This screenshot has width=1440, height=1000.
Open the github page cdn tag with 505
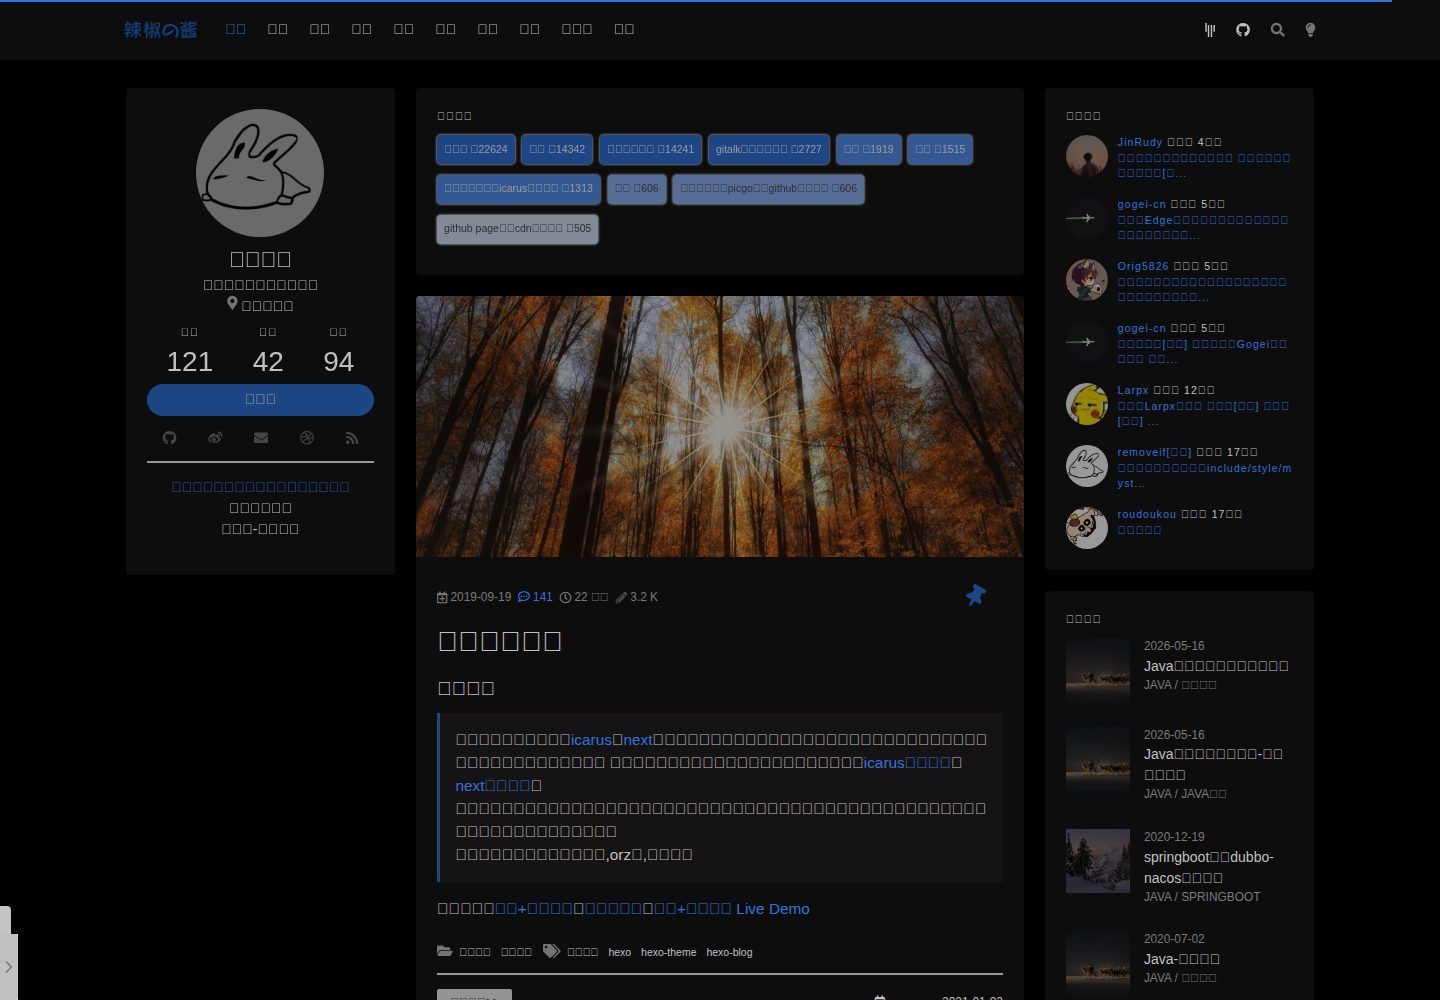(x=517, y=228)
